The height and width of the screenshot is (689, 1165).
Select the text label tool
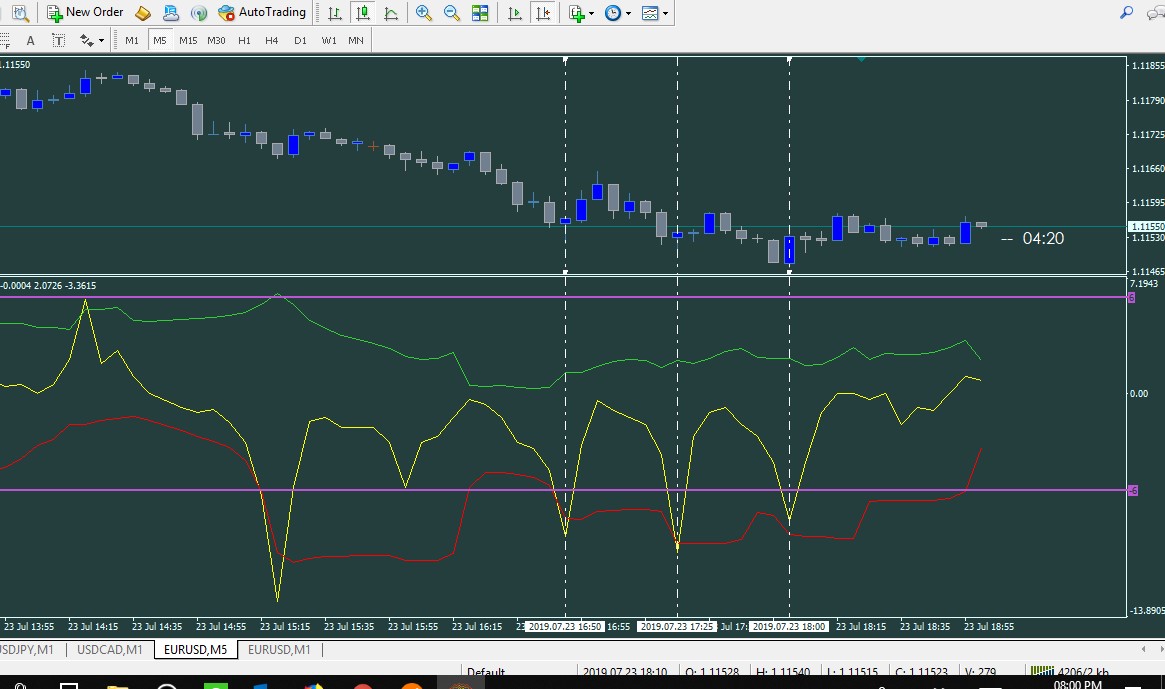click(x=58, y=40)
